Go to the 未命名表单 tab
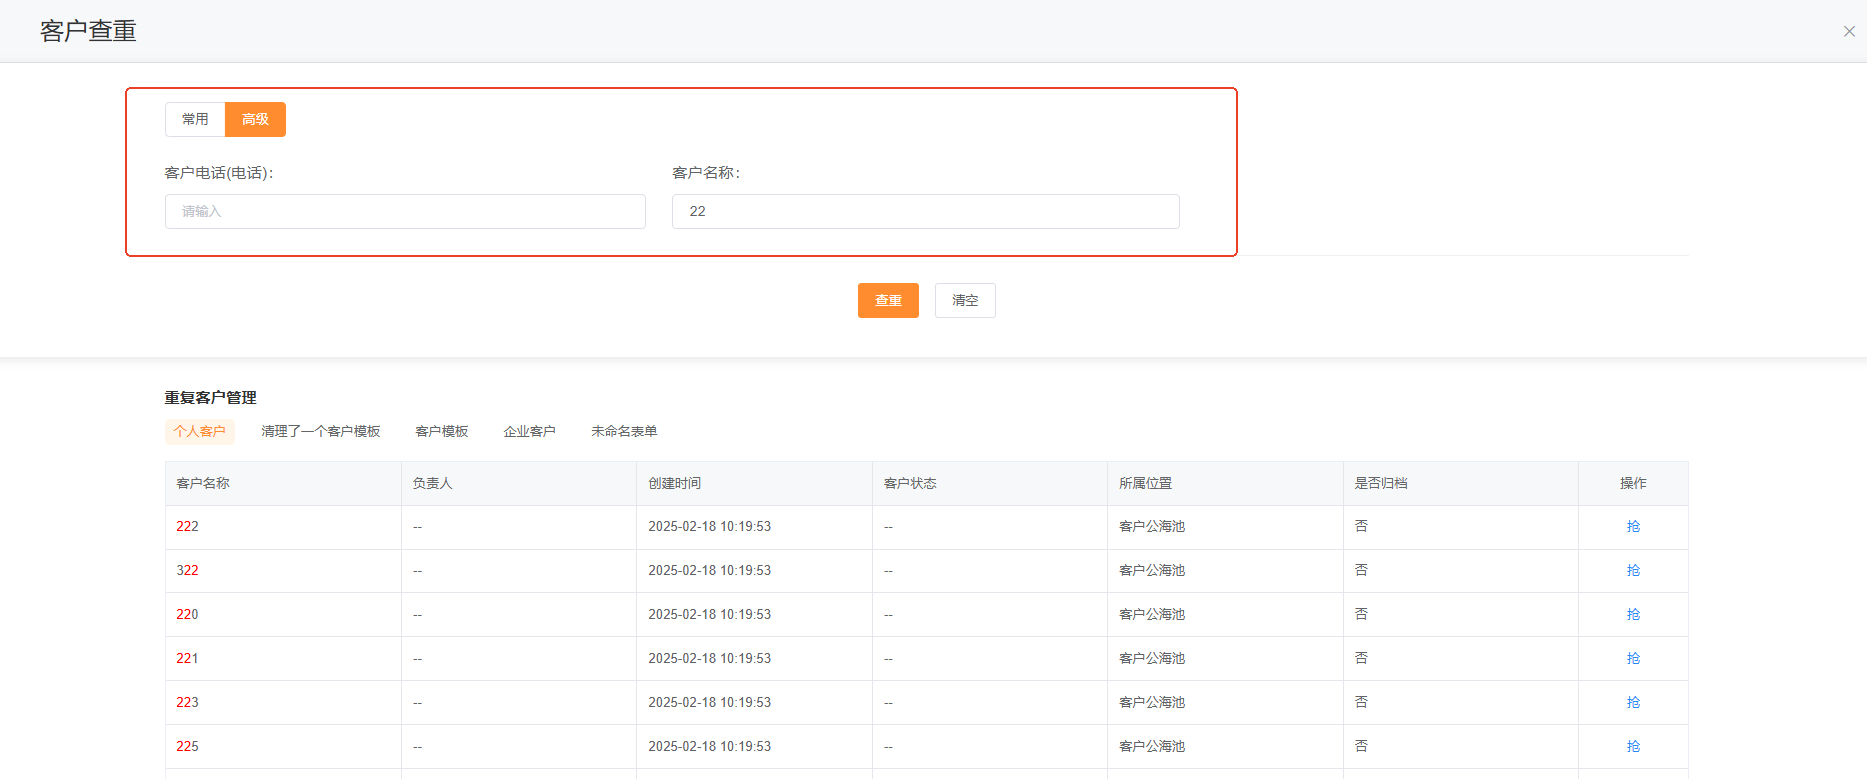 click(x=624, y=431)
